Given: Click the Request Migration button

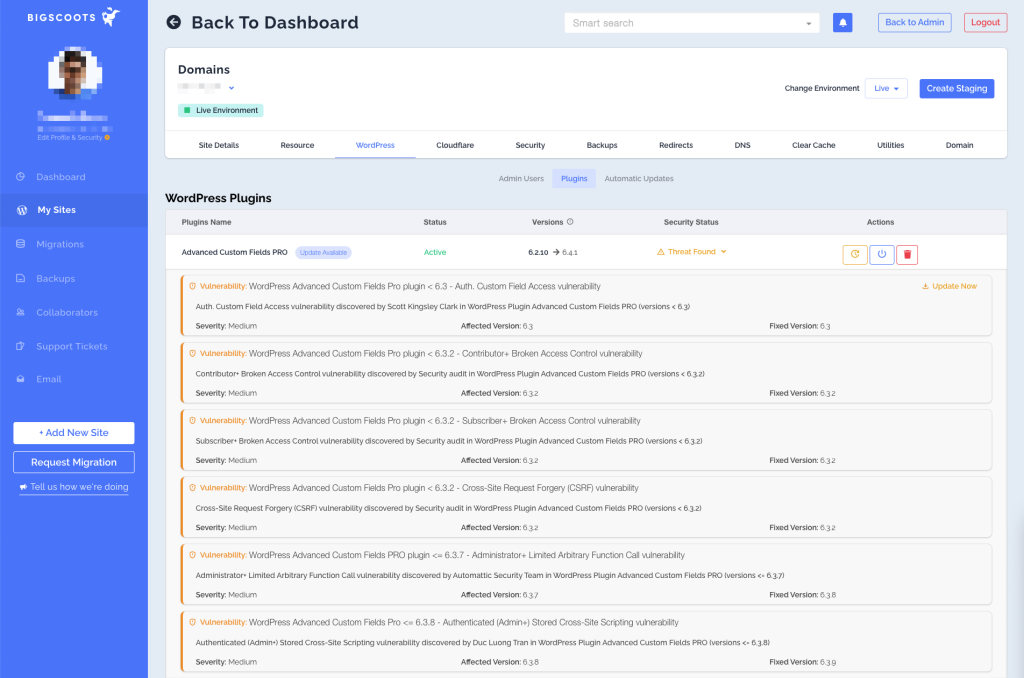Looking at the screenshot, I should coord(73,462).
